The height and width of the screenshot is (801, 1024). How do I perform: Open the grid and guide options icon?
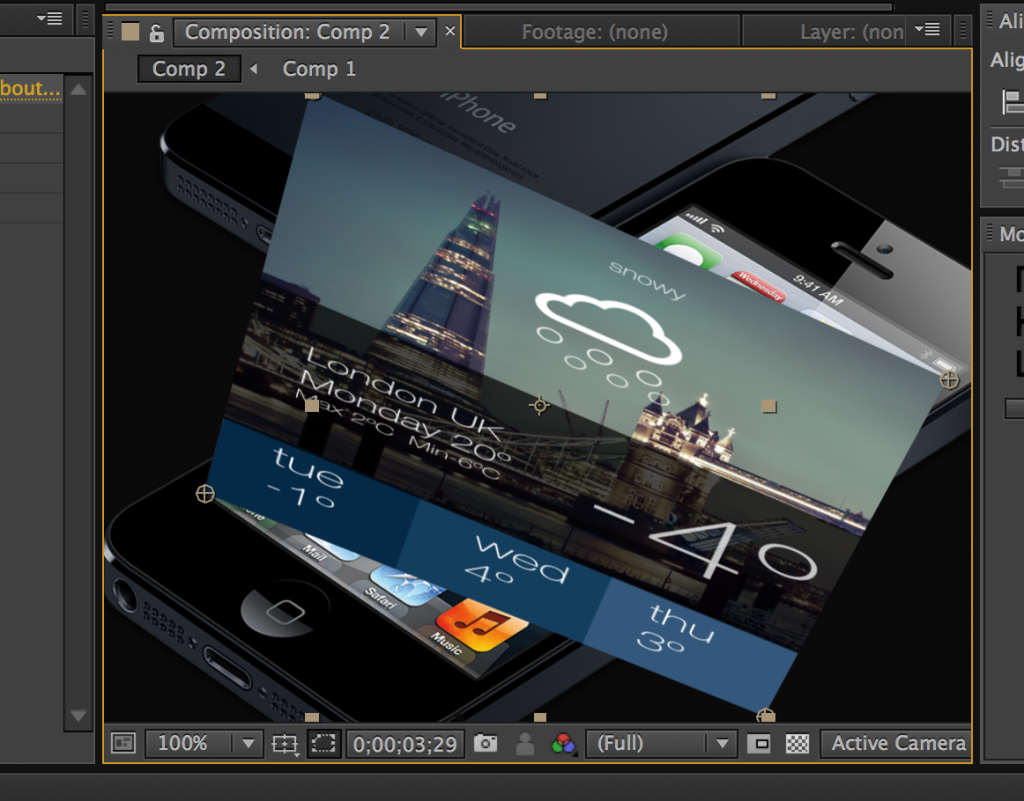(285, 743)
